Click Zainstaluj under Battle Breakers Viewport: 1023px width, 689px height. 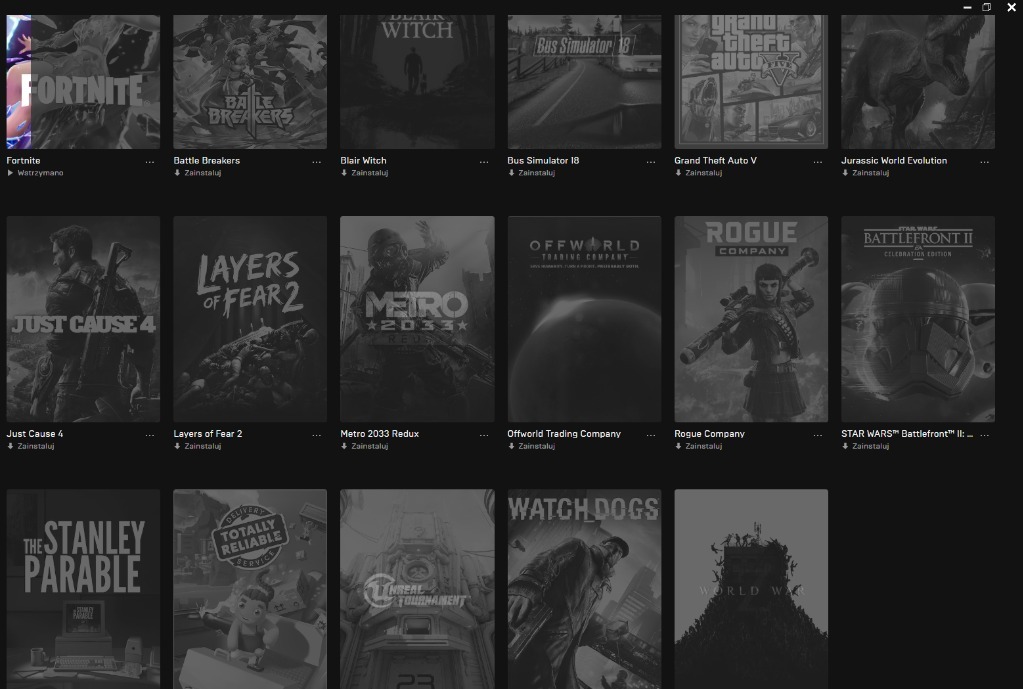198,173
